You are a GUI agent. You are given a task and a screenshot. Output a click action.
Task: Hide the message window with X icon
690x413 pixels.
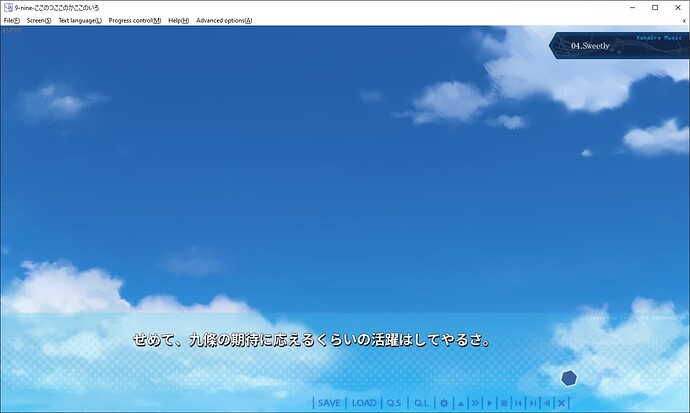point(562,403)
